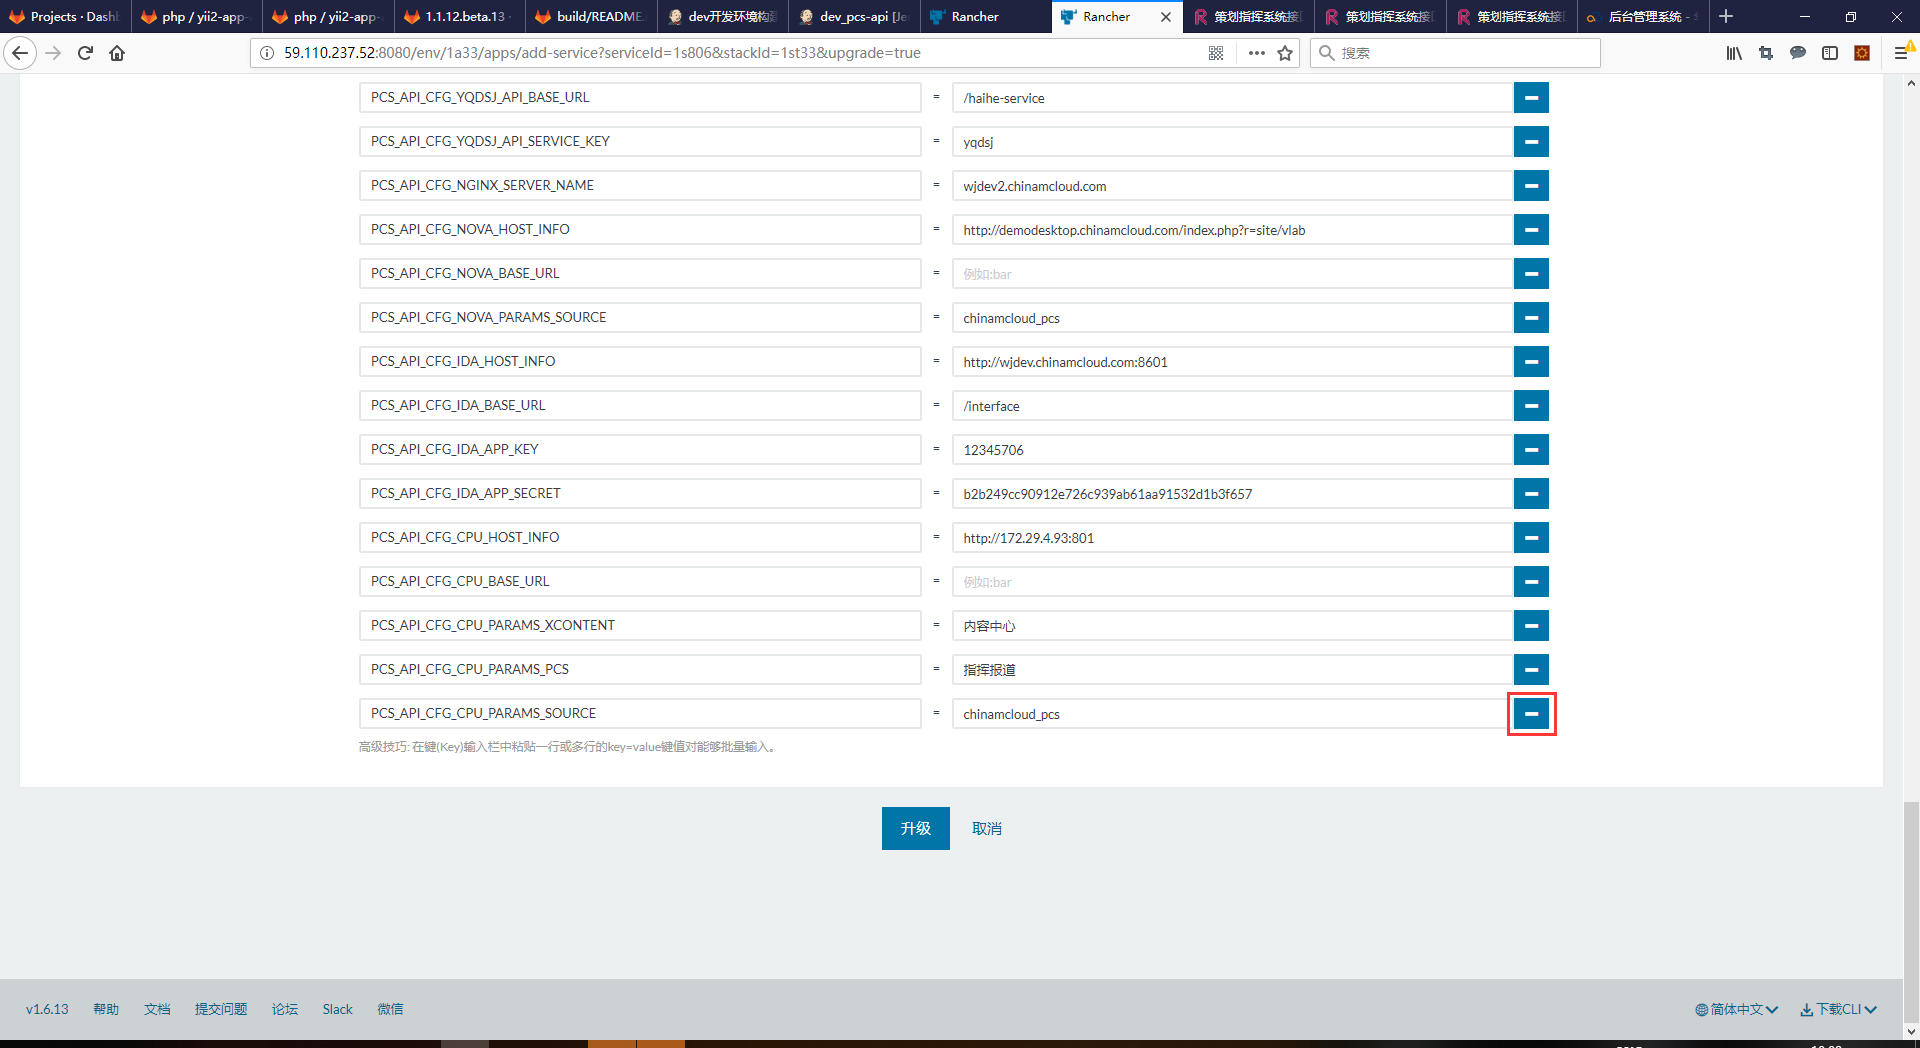
Task: Switch to the dev开发环境 tab
Action: point(723,17)
